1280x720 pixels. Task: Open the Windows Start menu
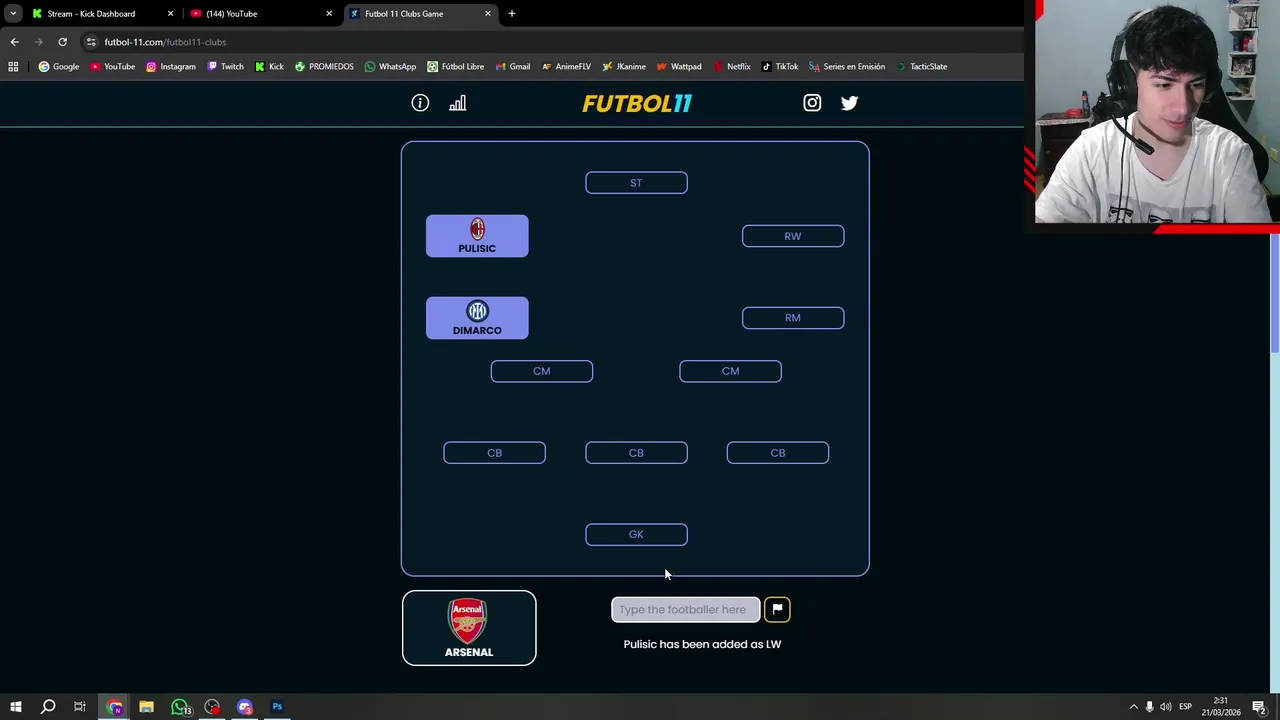15,707
